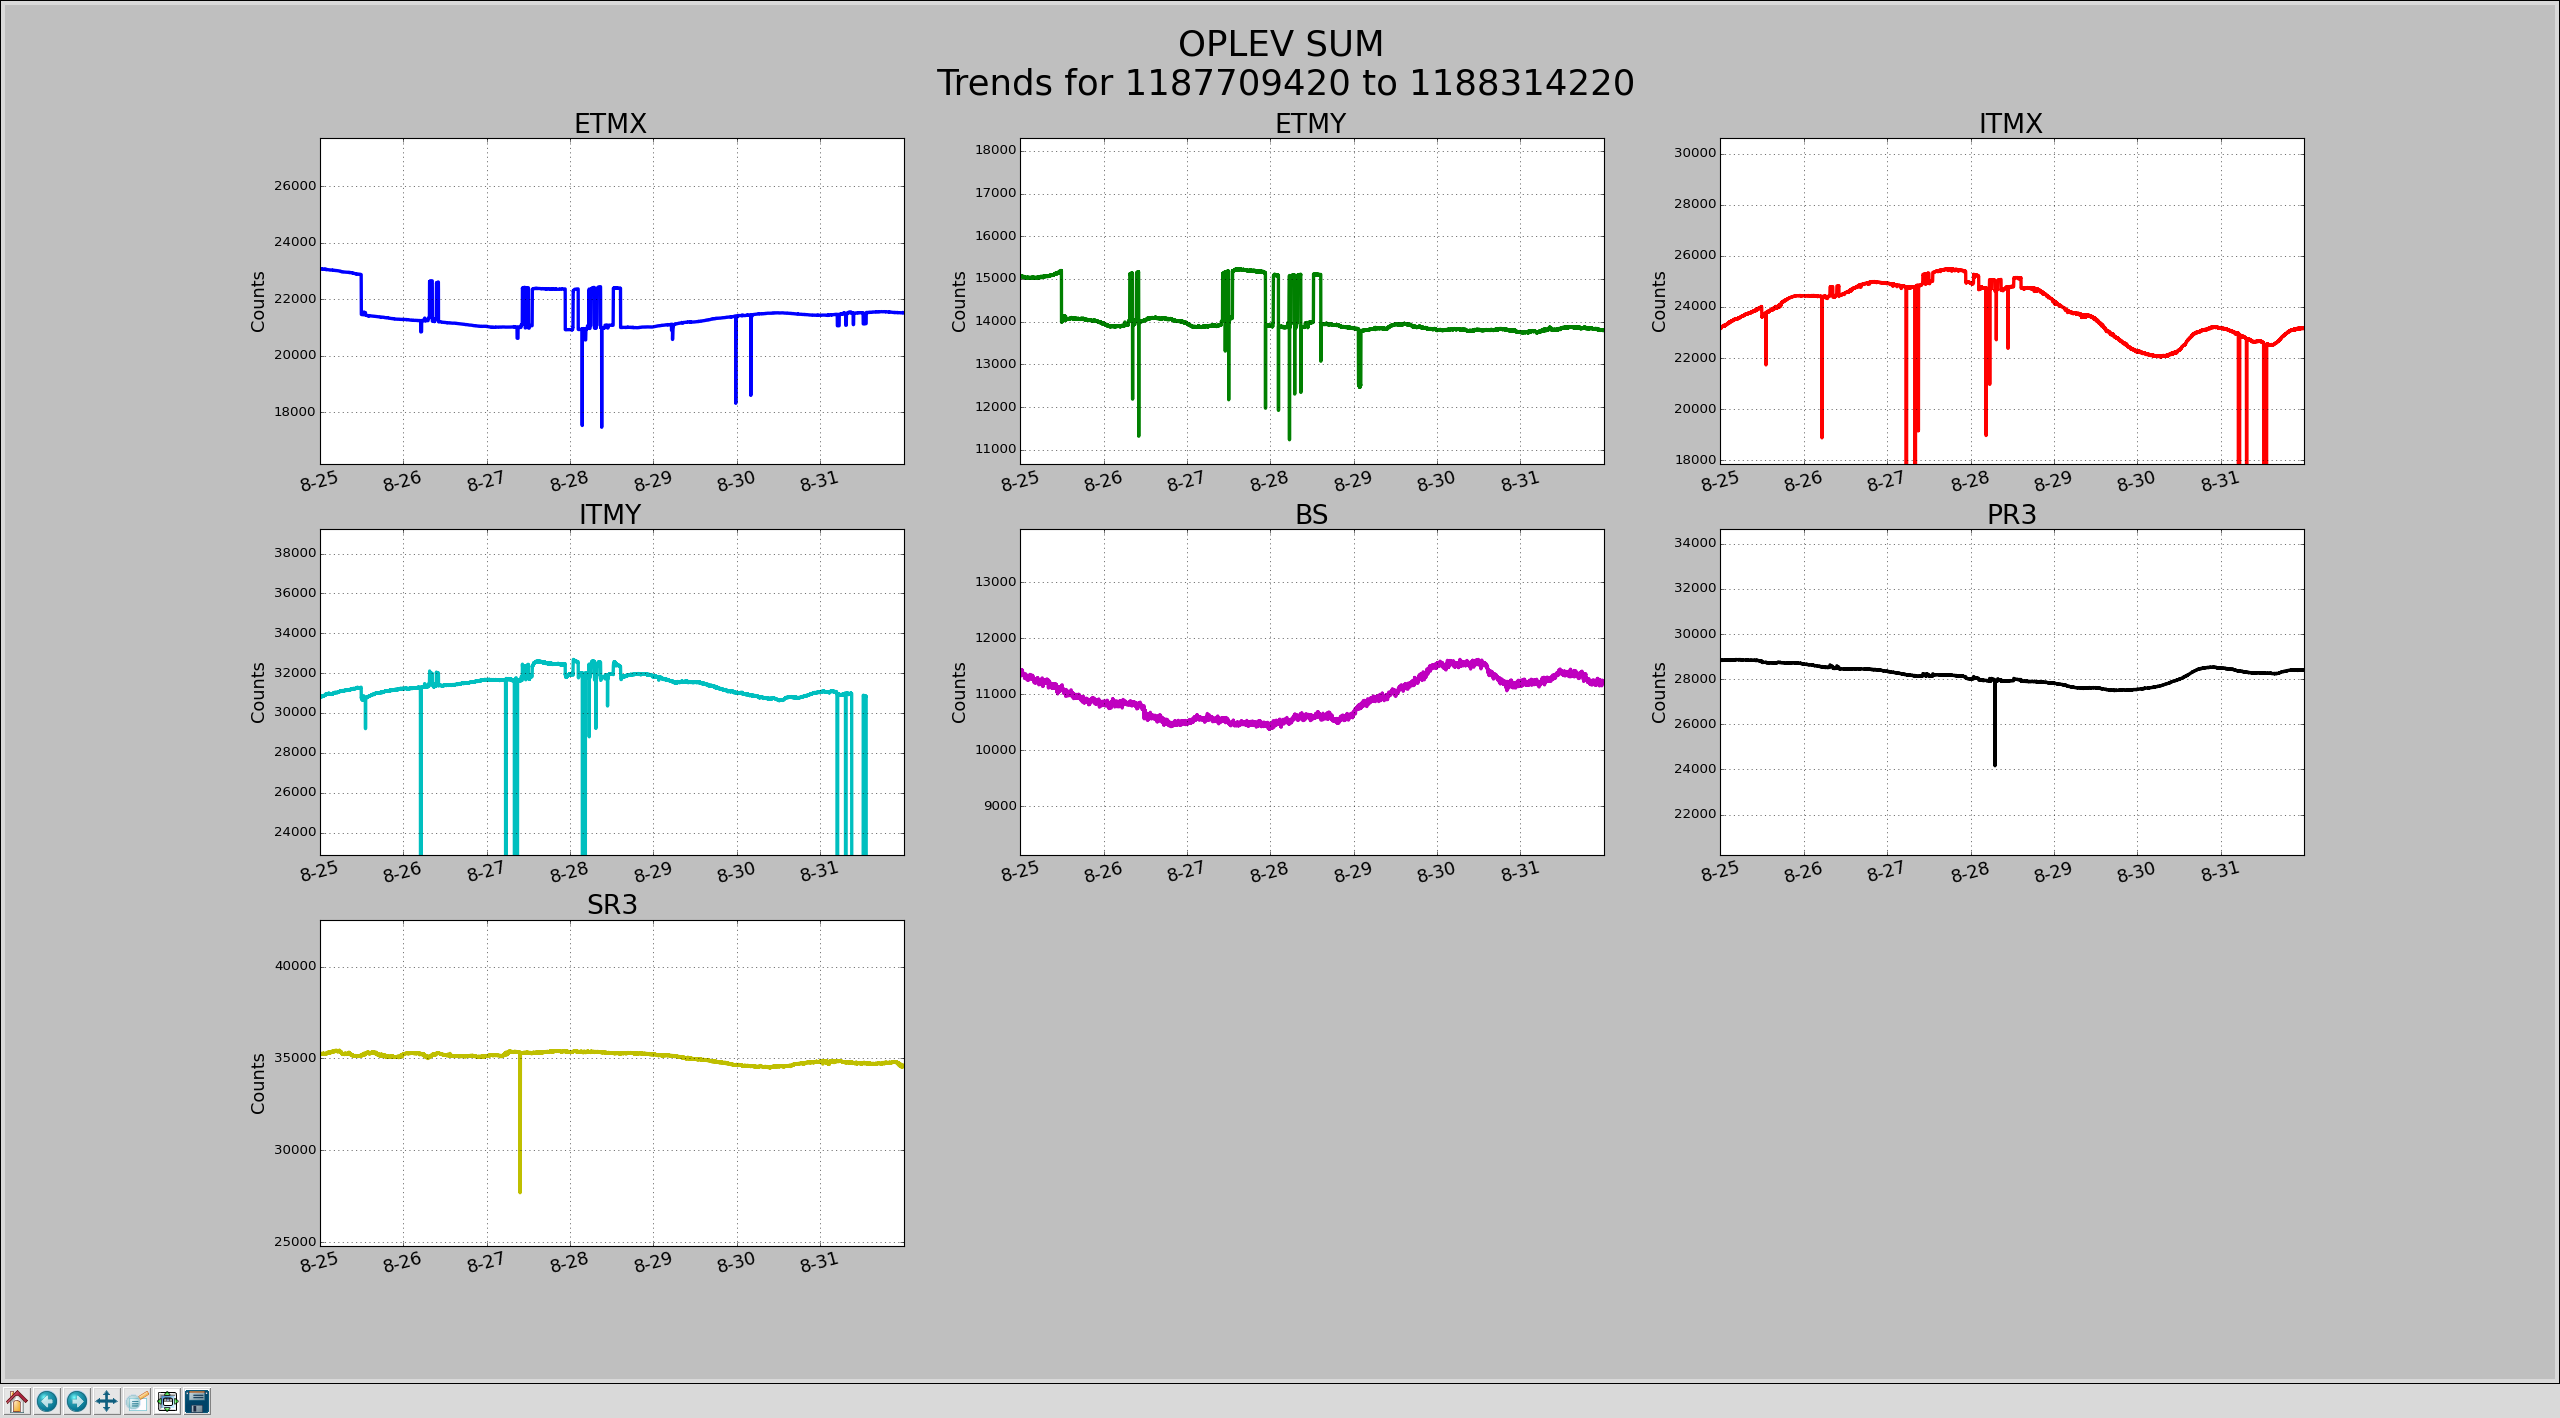The height and width of the screenshot is (1418, 2560).
Task: Go back to the previous view
Action: point(47,1401)
